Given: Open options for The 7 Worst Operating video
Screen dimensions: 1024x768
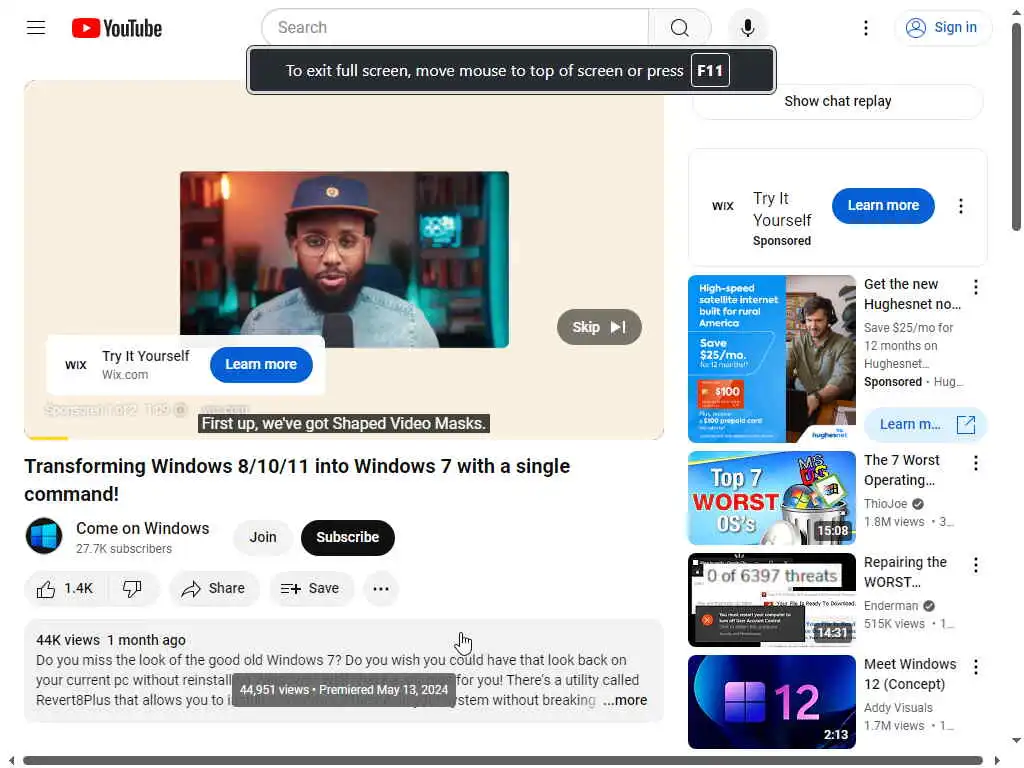Looking at the screenshot, I should tap(976, 464).
